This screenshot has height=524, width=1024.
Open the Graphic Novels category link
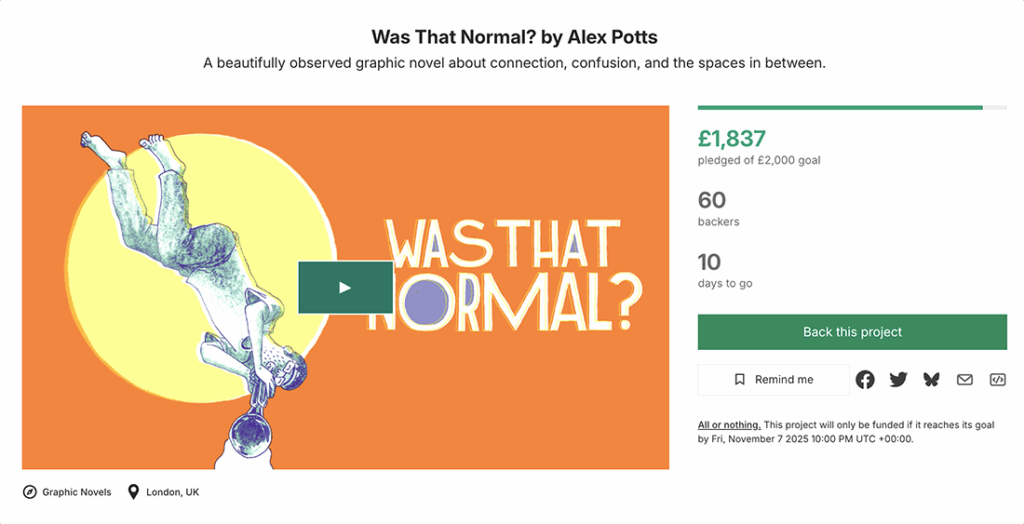(x=76, y=492)
